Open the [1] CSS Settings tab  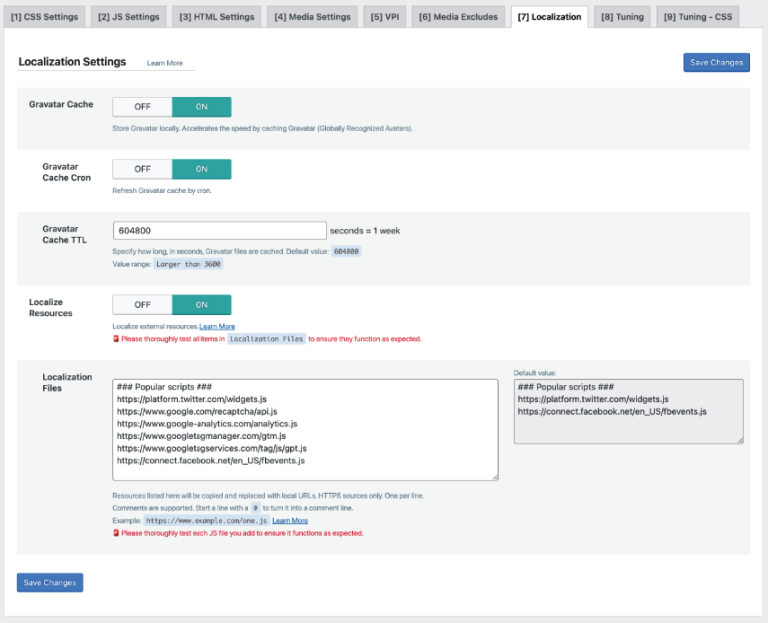point(45,17)
